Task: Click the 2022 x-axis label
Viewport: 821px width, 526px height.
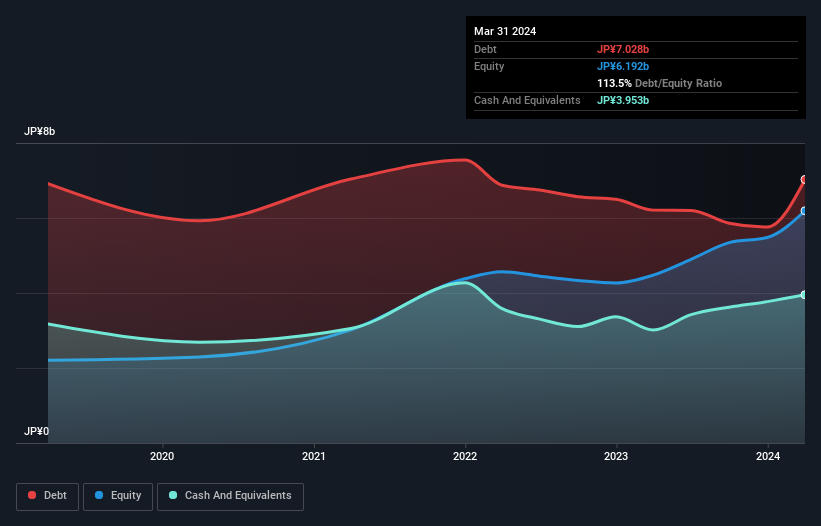Action: [x=465, y=456]
